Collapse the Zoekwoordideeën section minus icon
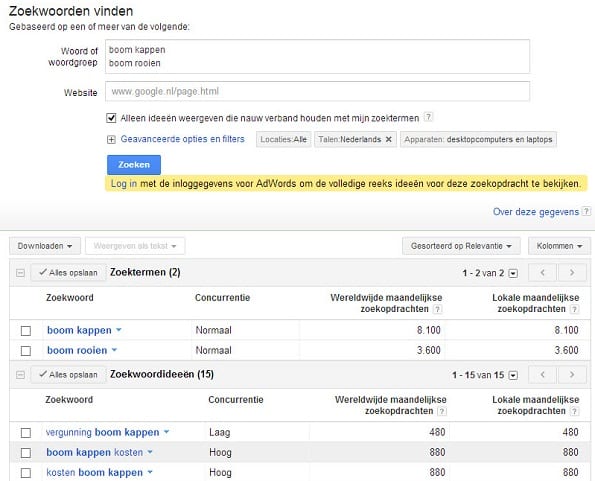Viewport: 595px width, 481px height. click(x=20, y=375)
